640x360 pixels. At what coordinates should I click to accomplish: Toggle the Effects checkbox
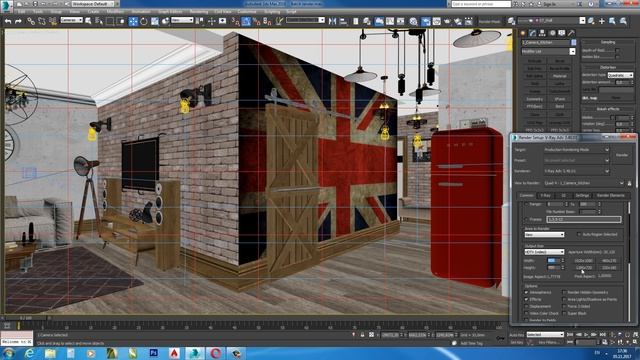point(526,300)
